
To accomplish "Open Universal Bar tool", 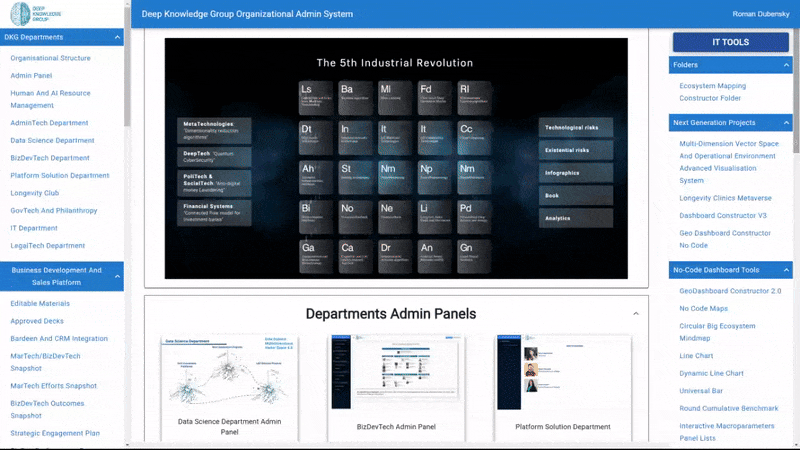I will pos(701,391).
